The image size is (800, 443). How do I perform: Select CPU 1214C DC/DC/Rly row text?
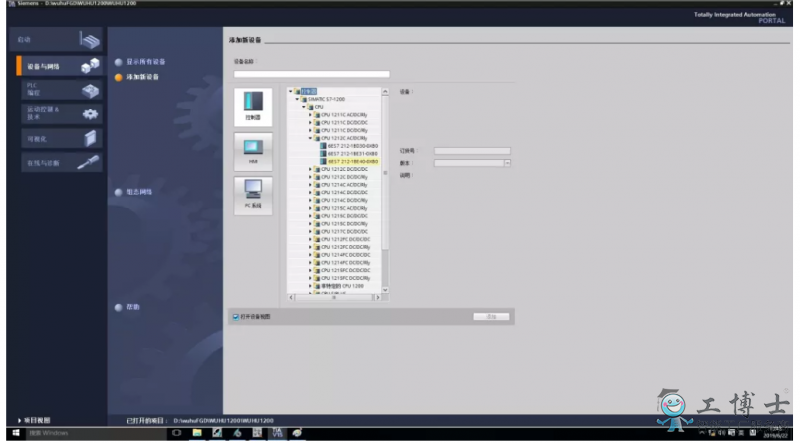click(344, 201)
